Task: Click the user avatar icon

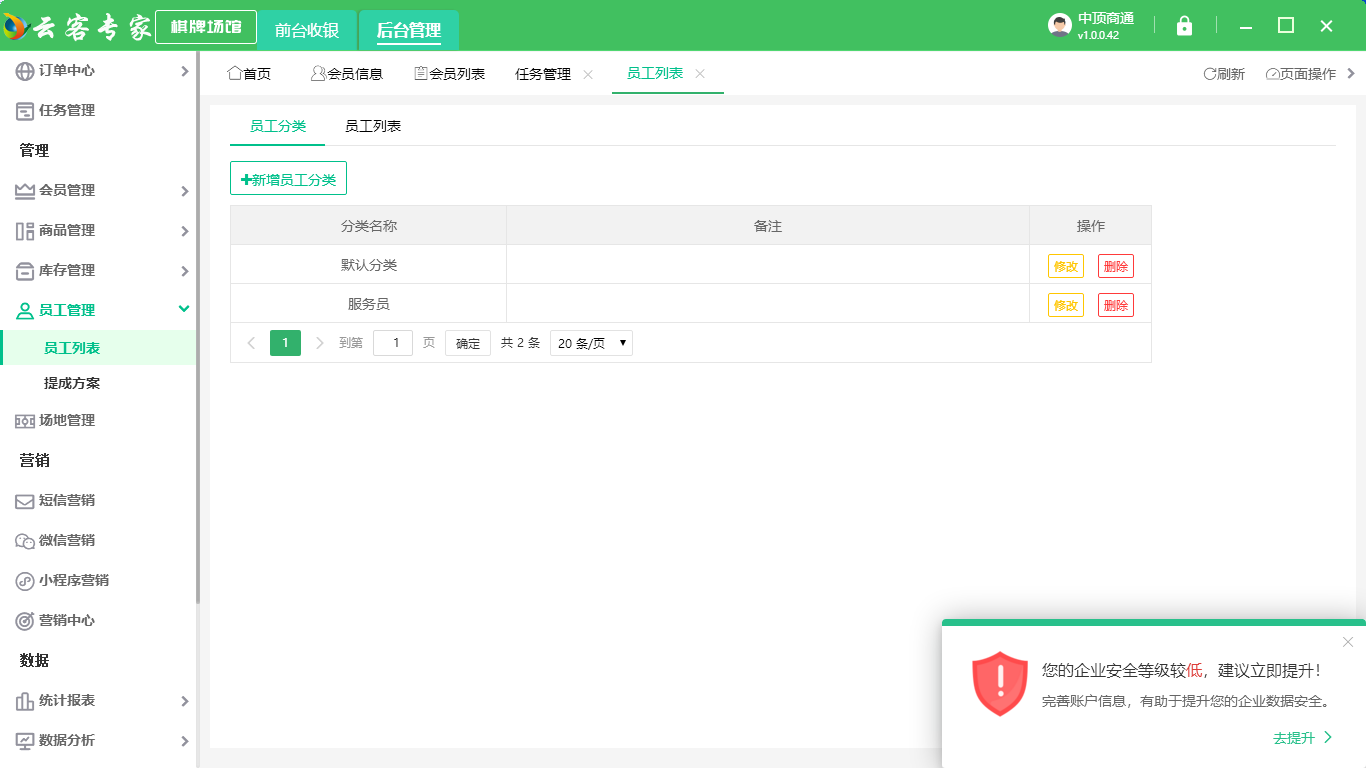Action: (1059, 26)
